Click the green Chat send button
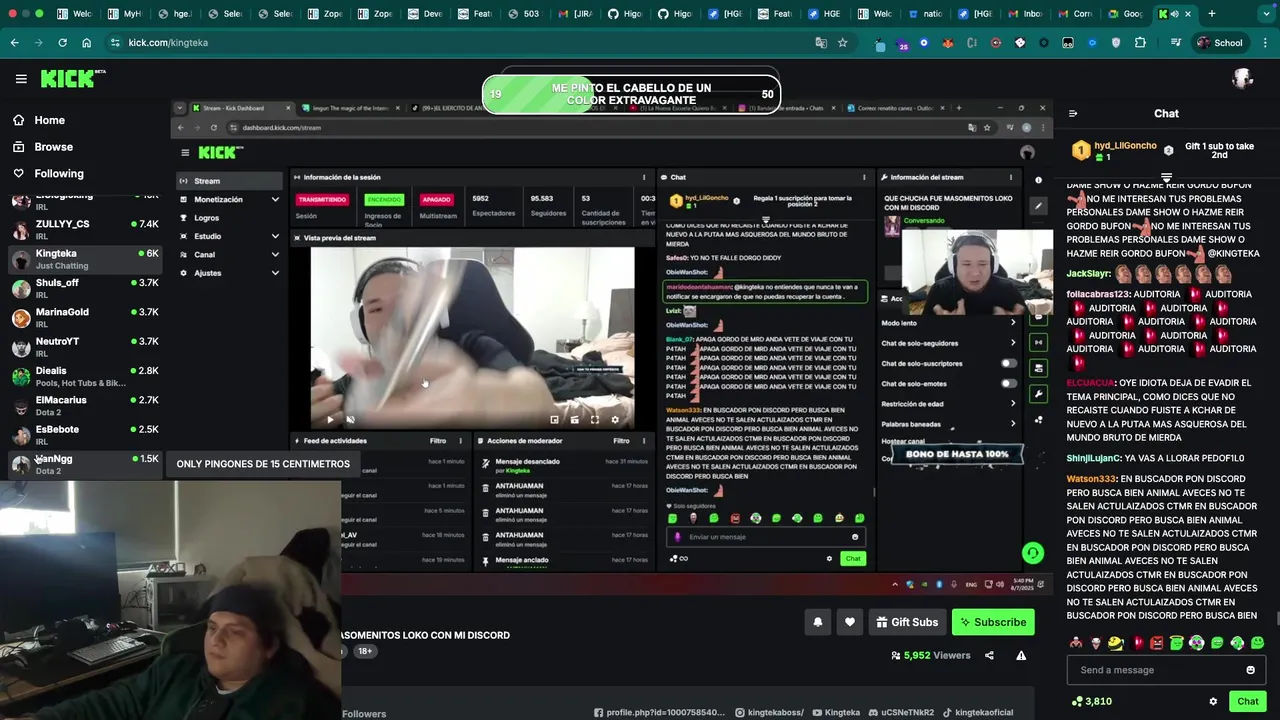Image resolution: width=1280 pixels, height=720 pixels. 1247,701
